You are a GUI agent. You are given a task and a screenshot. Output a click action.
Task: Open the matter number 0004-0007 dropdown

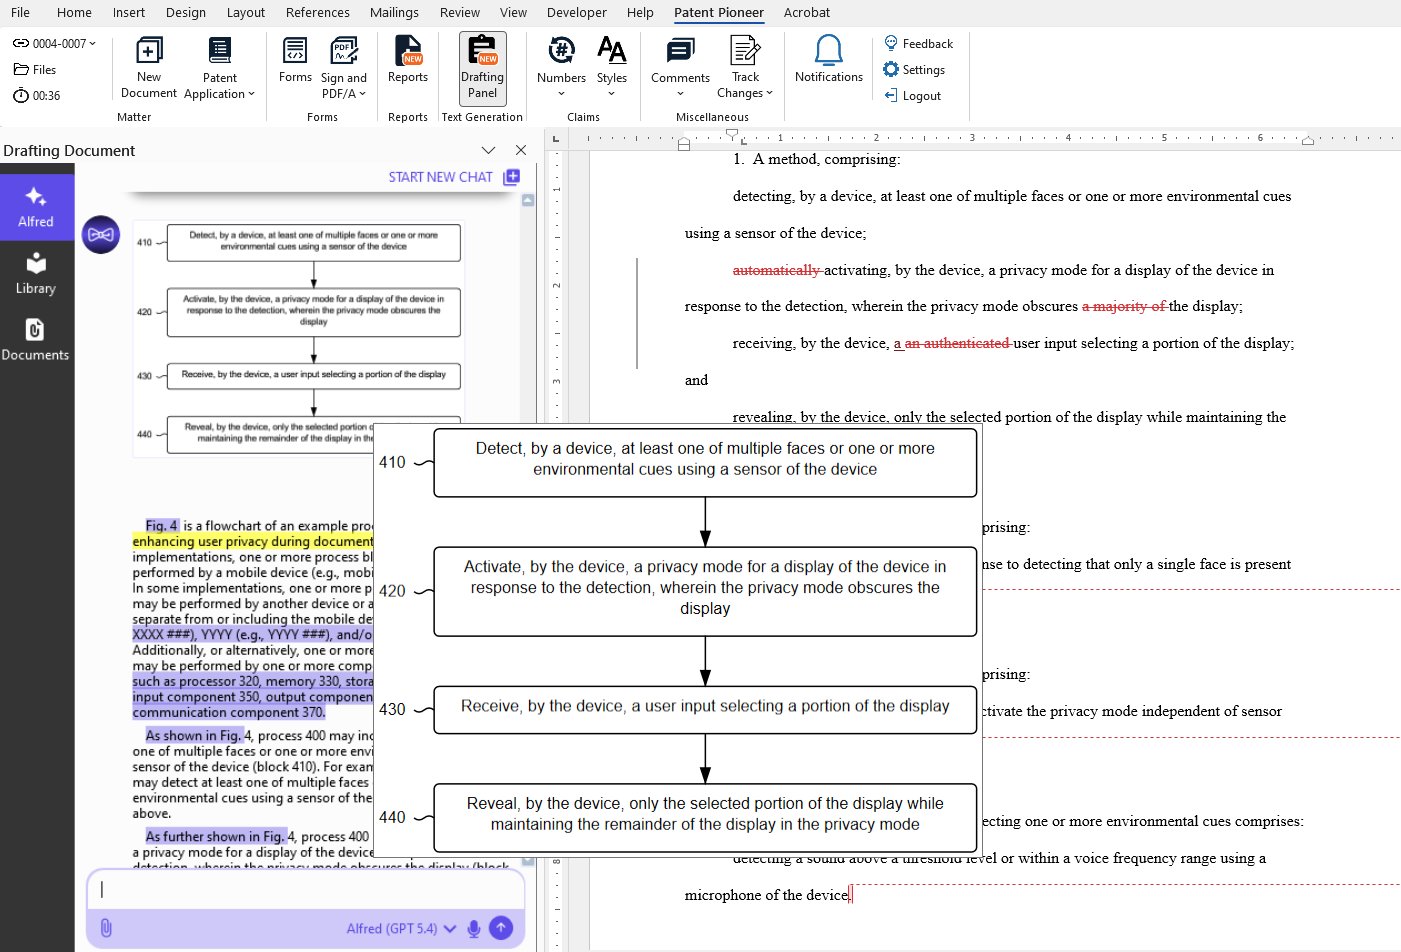(x=54, y=43)
